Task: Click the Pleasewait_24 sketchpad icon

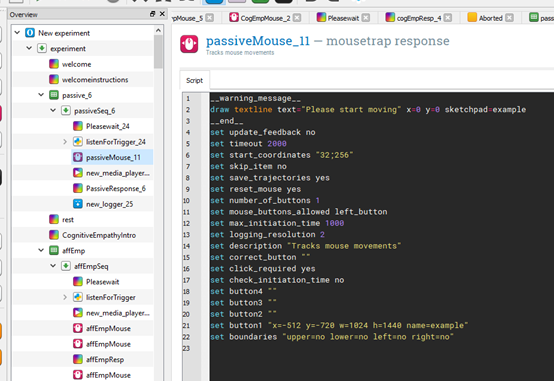Action: coord(78,126)
